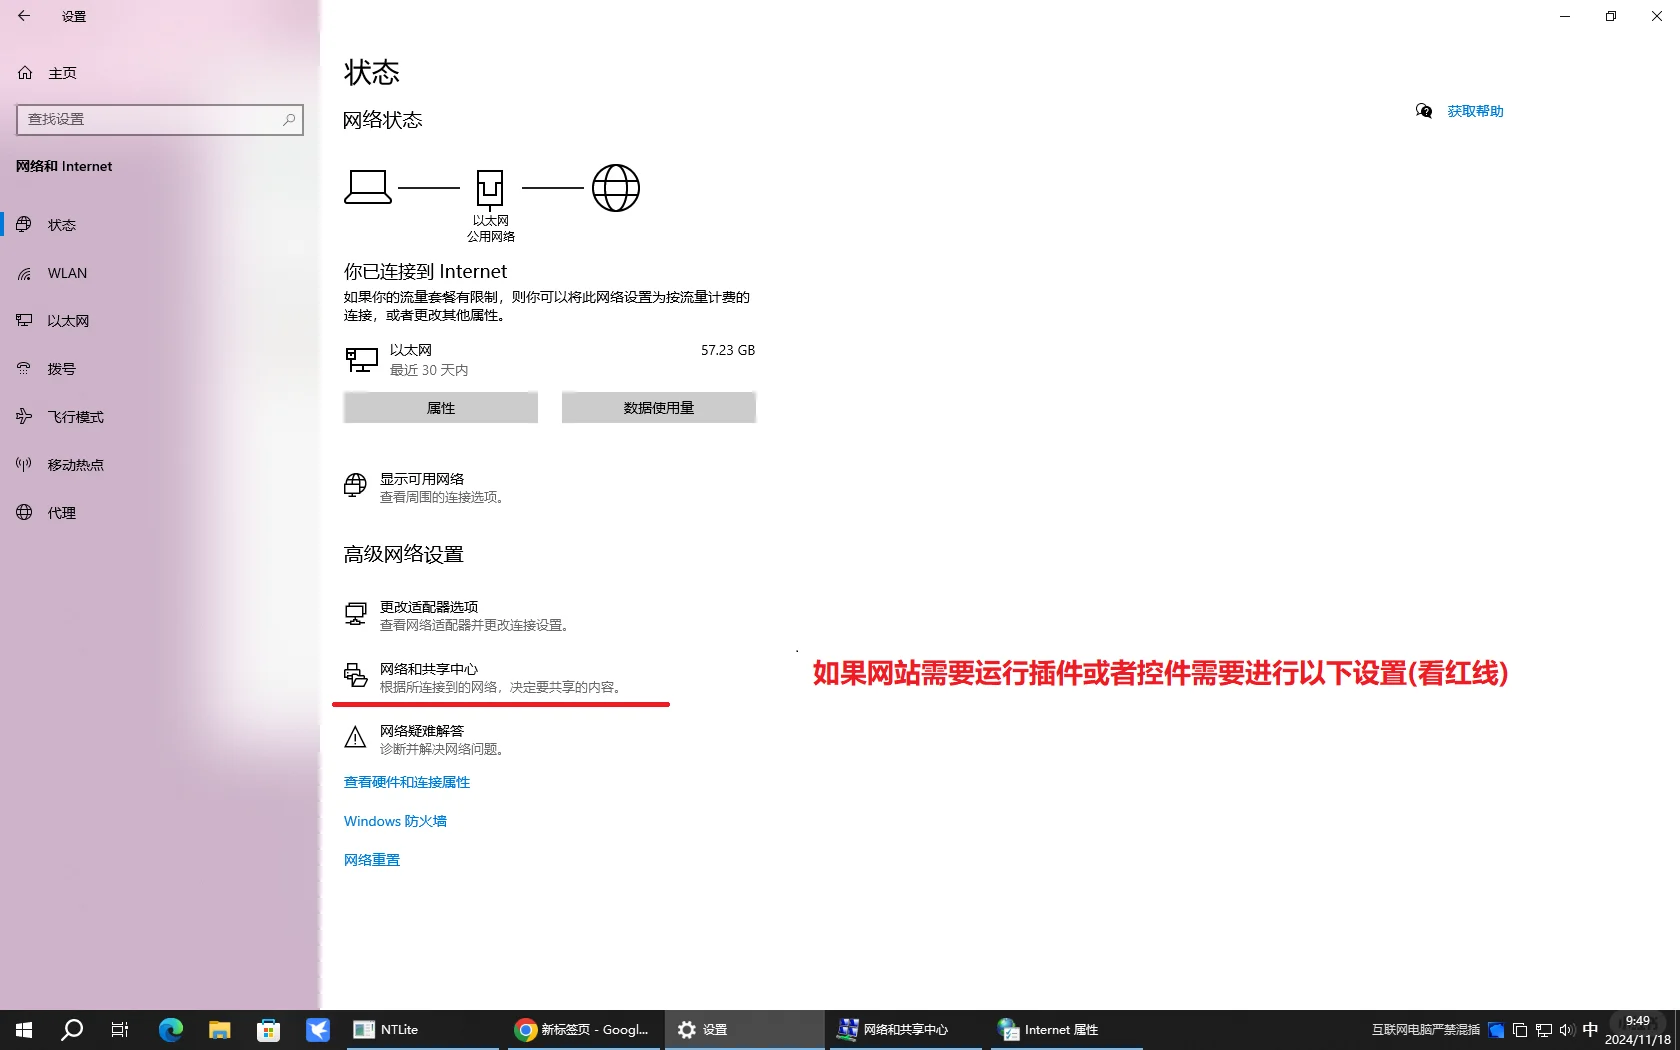1680x1050 pixels.
Task: Click the Ethernet monitor icon beside usage
Action: (x=362, y=359)
